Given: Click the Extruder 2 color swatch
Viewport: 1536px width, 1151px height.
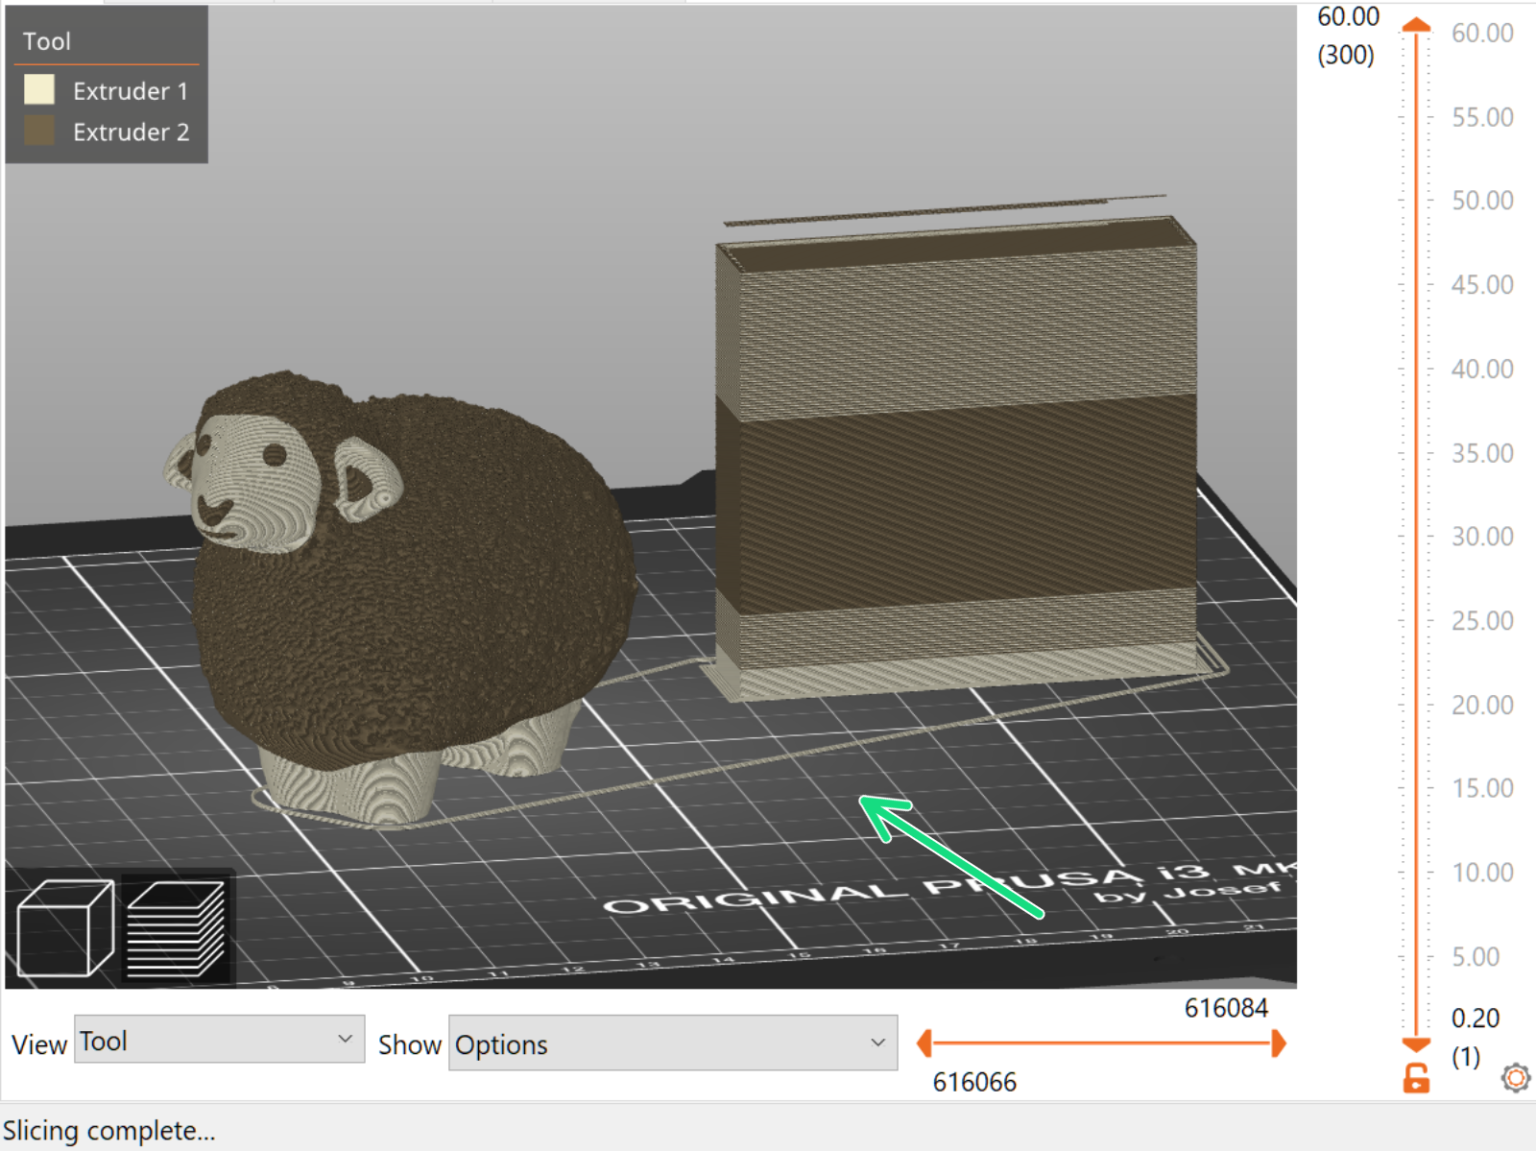Looking at the screenshot, I should [39, 131].
